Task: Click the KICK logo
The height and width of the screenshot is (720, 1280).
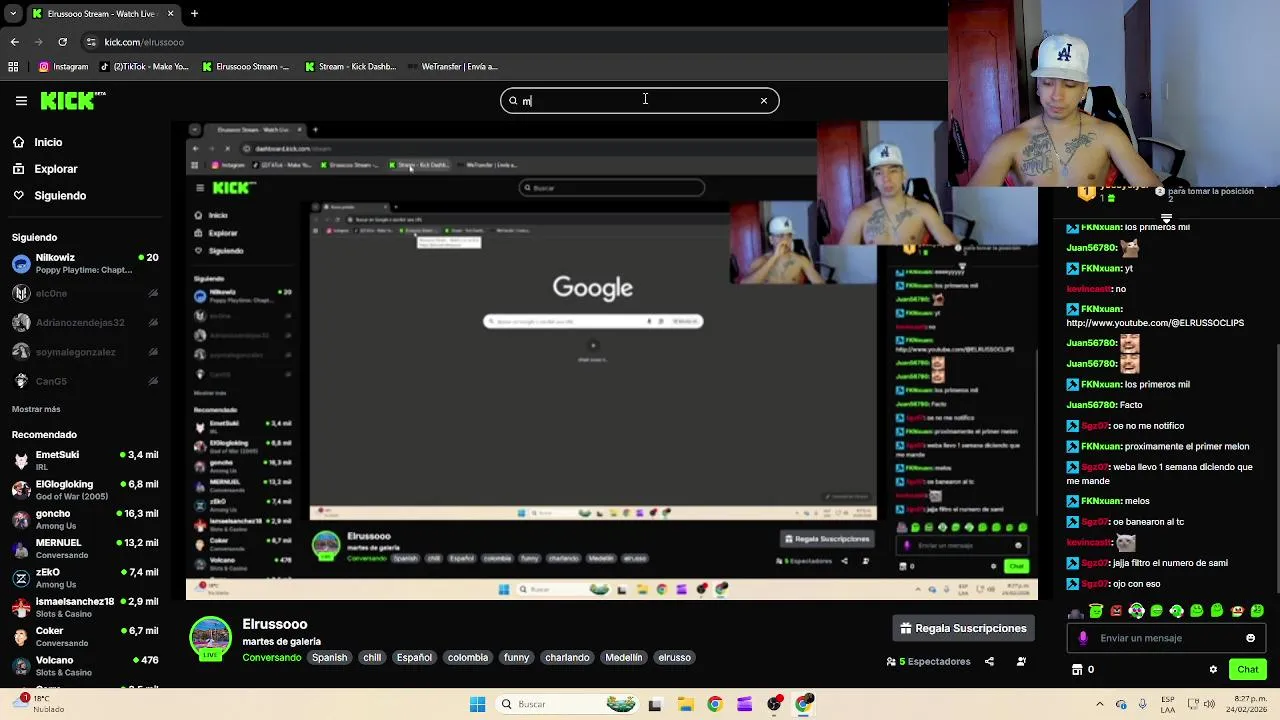Action: (x=72, y=100)
